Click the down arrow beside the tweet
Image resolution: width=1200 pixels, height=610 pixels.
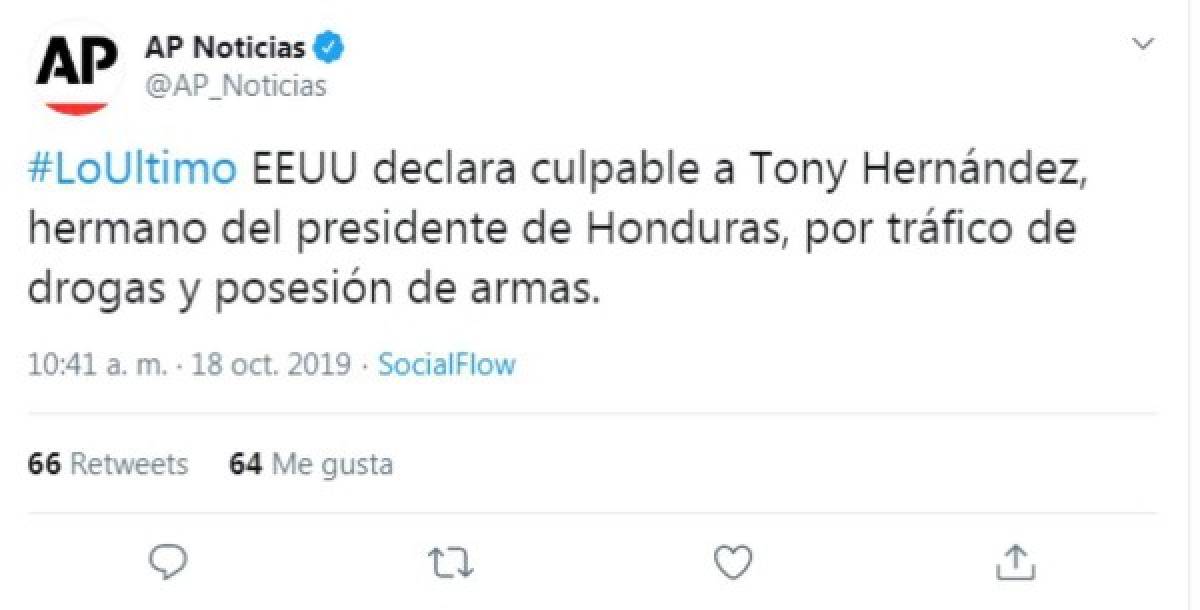[x=1142, y=43]
